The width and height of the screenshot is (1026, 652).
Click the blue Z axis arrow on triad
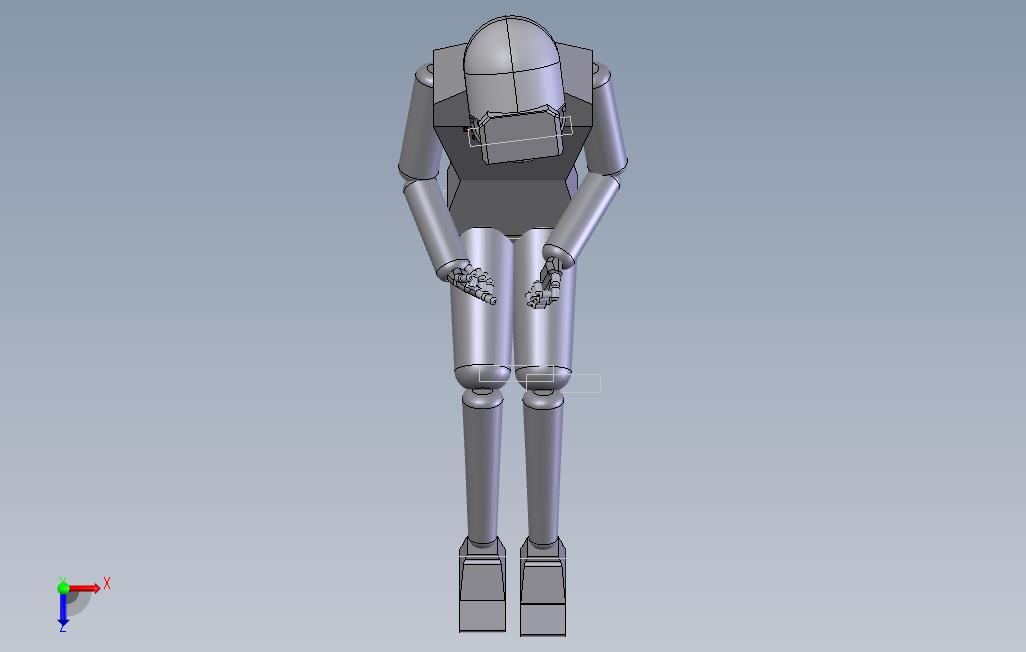point(63,609)
